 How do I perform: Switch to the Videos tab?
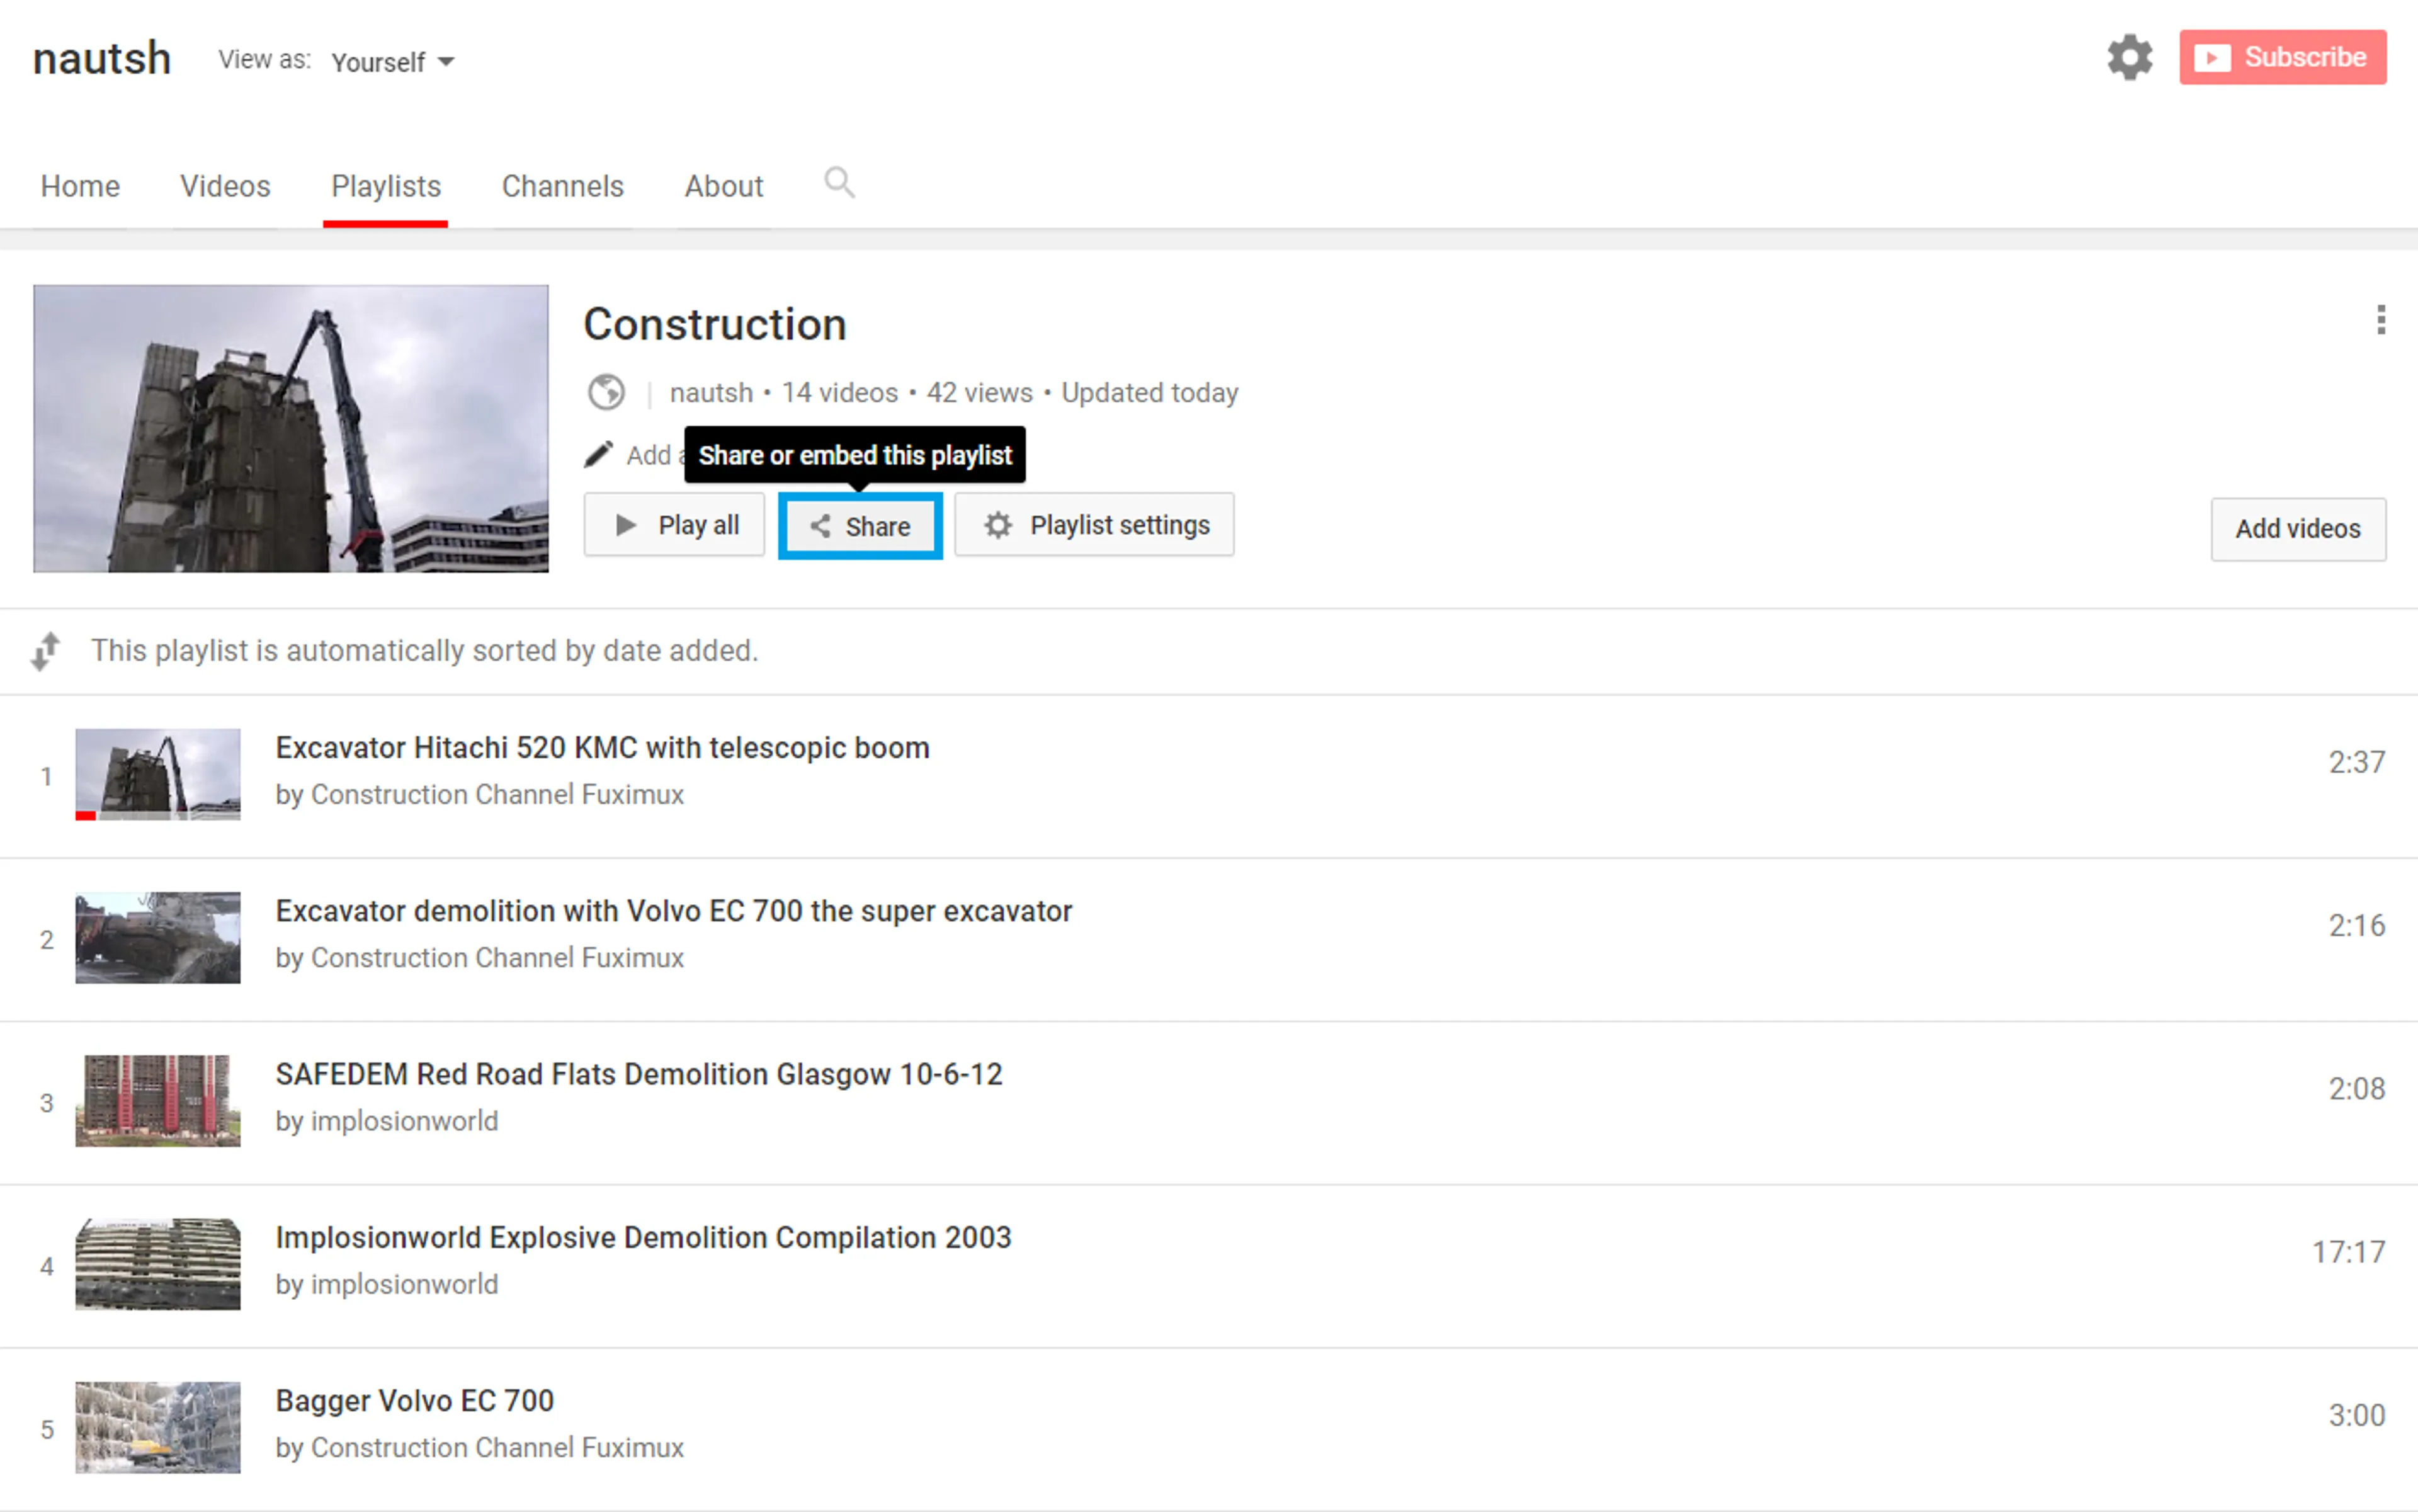pos(225,186)
